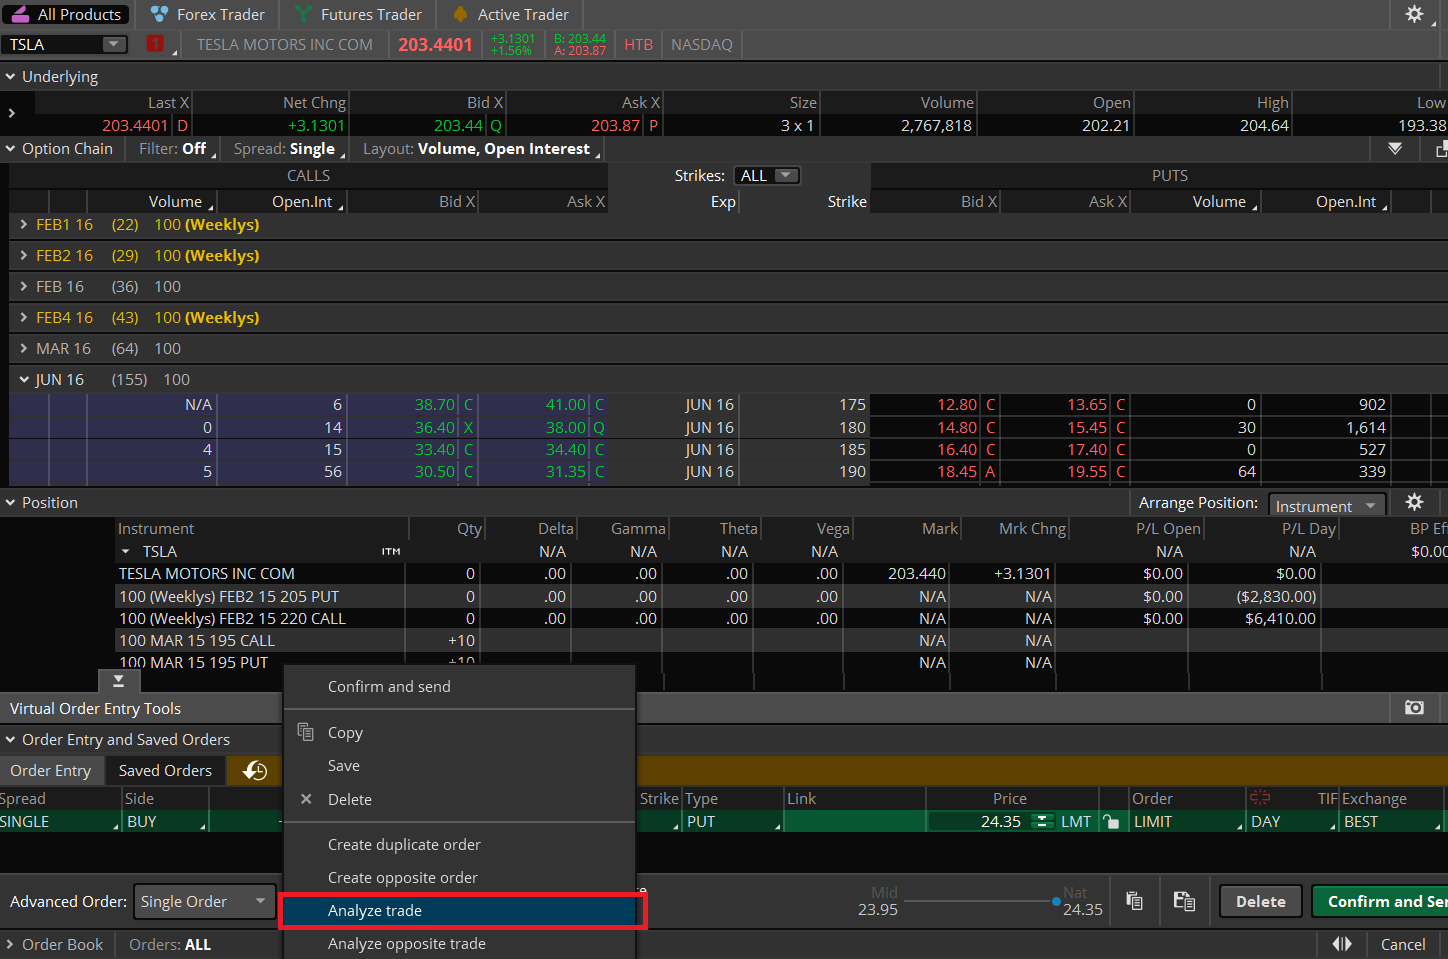The height and width of the screenshot is (959, 1448).
Task: Collapse Order Entry and Saved Orders section
Action: click(x=11, y=739)
